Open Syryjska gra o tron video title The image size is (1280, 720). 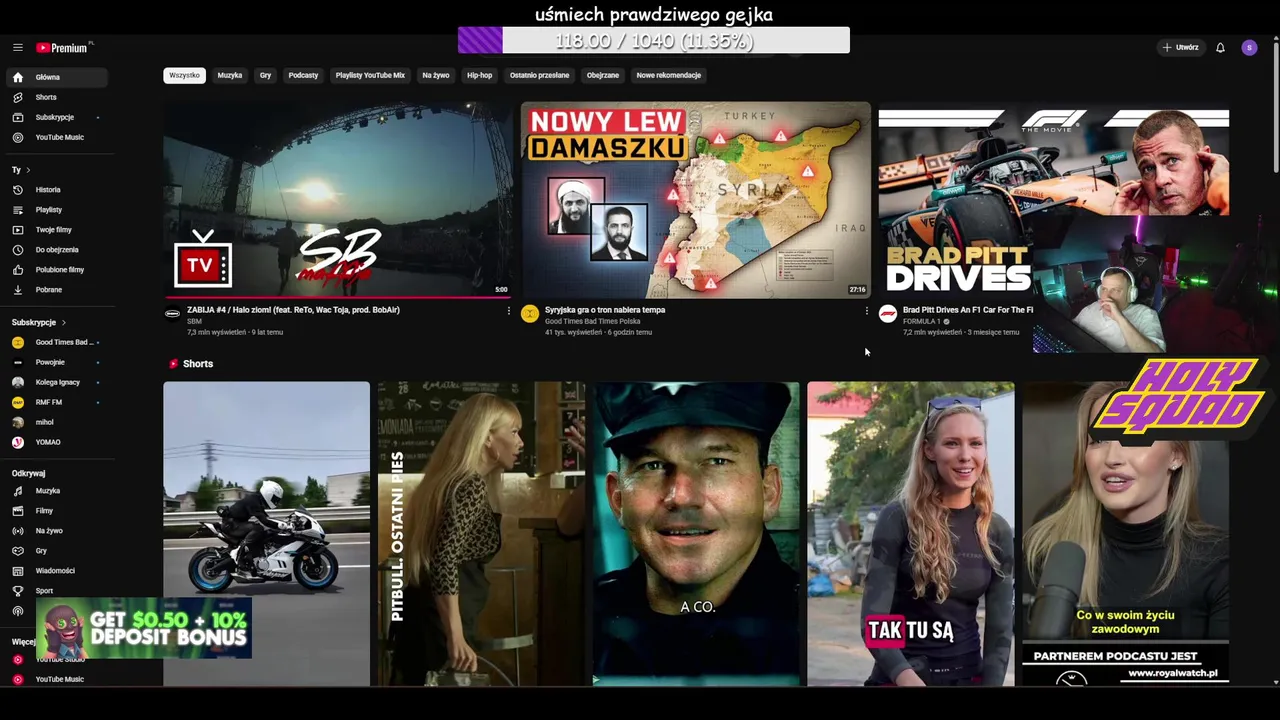[x=605, y=310]
